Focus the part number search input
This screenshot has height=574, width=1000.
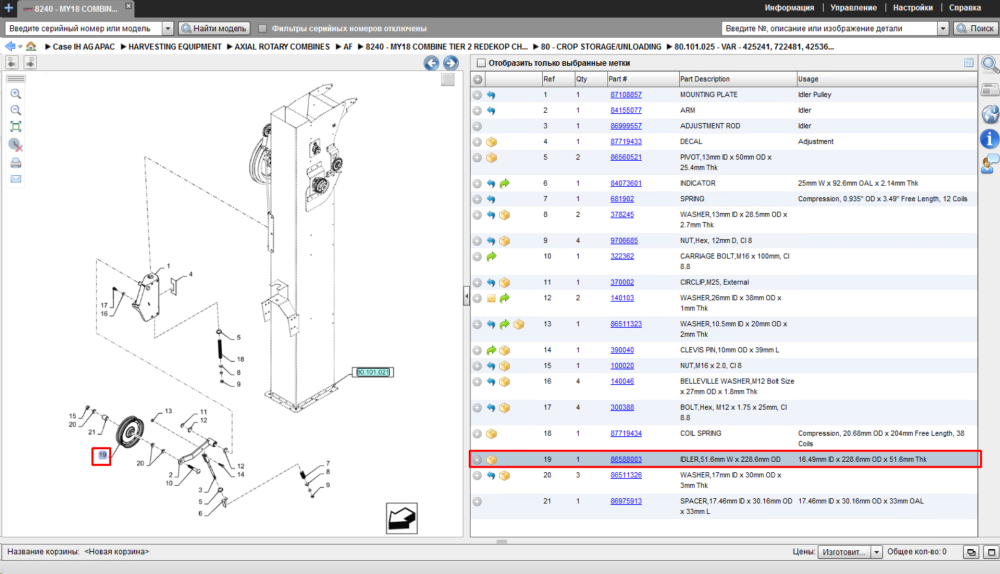pyautogui.click(x=829, y=28)
